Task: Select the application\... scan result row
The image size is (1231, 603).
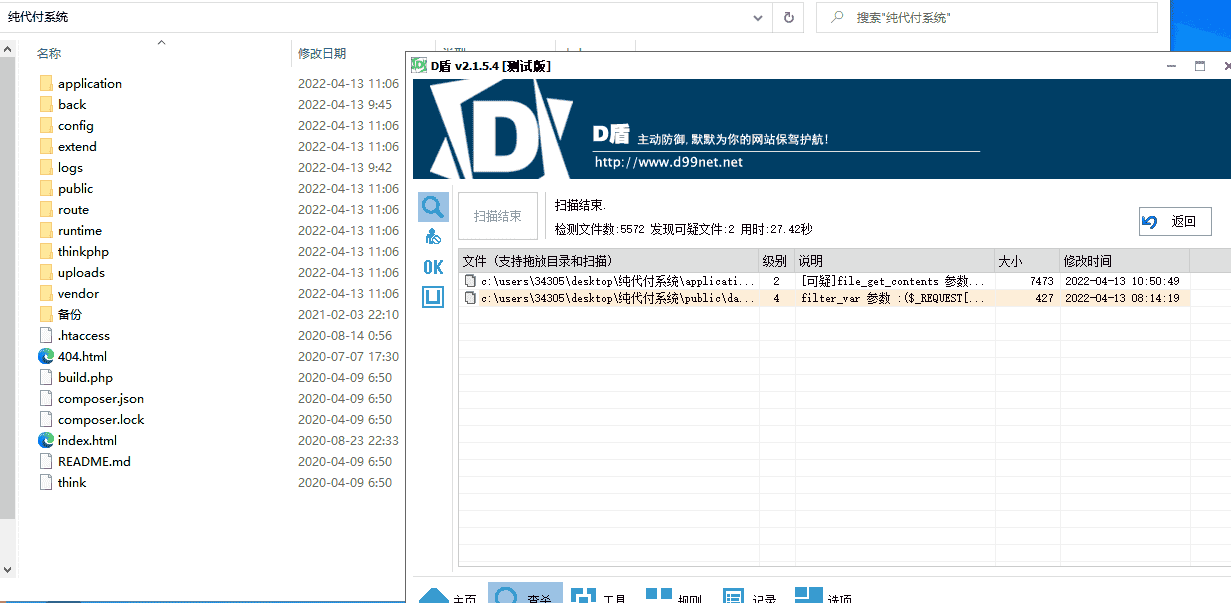Action: tap(620, 282)
